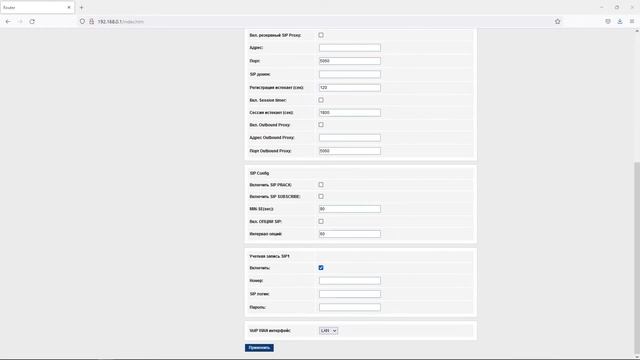The image size is (640, 360).
Task: Open the Pocket save icon in toolbar
Action: [x=608, y=21]
